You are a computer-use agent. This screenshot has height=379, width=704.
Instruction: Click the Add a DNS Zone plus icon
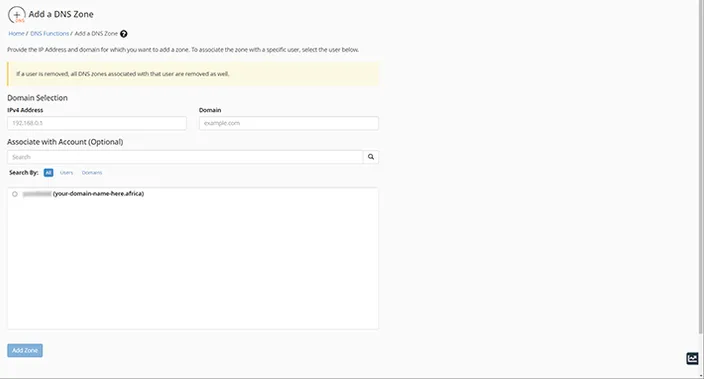[17, 14]
